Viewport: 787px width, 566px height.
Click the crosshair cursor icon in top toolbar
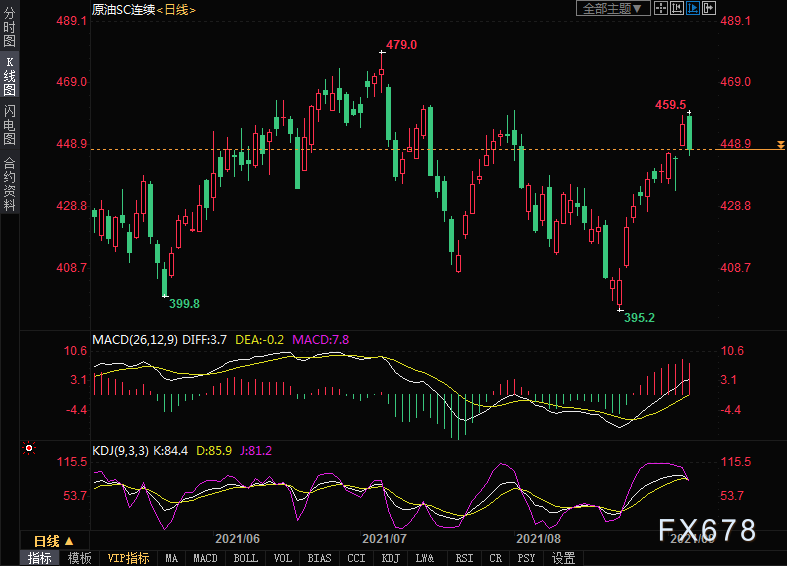[x=662, y=8]
